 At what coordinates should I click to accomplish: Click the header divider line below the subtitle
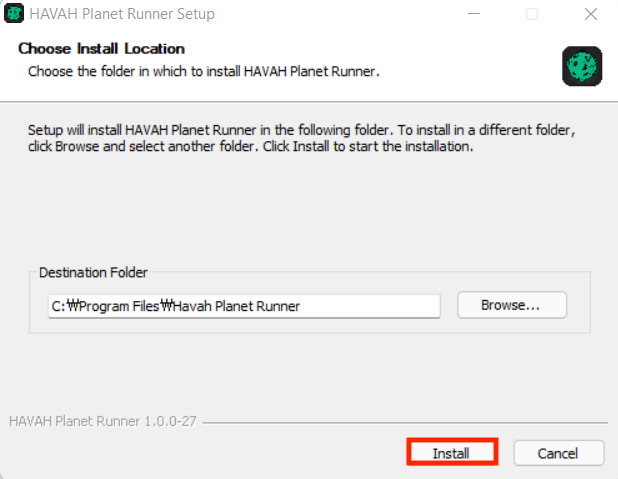pyautogui.click(x=309, y=102)
